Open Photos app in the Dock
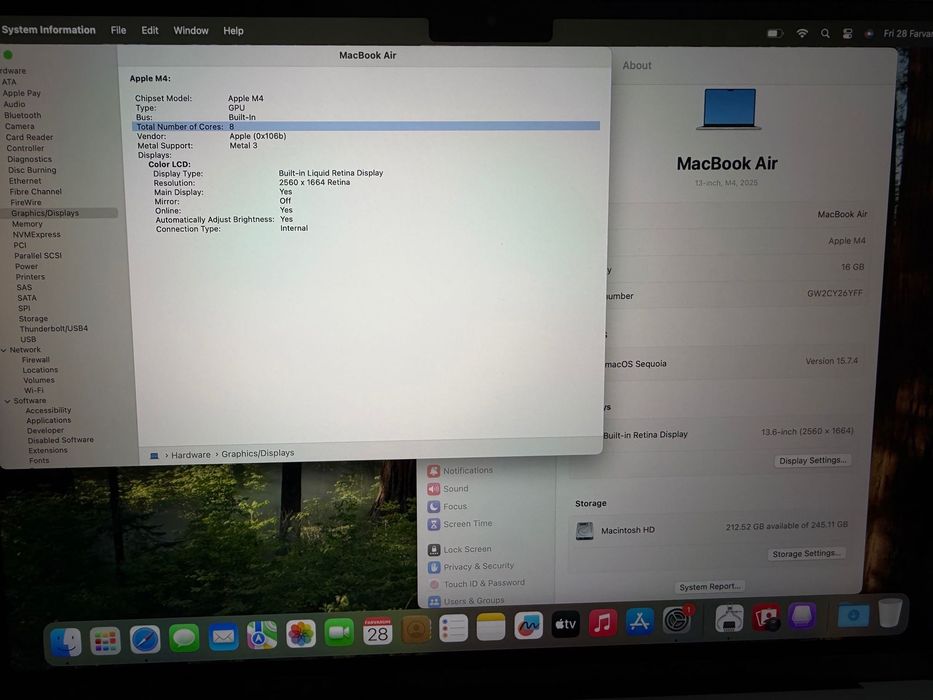The width and height of the screenshot is (933, 700). (300, 634)
